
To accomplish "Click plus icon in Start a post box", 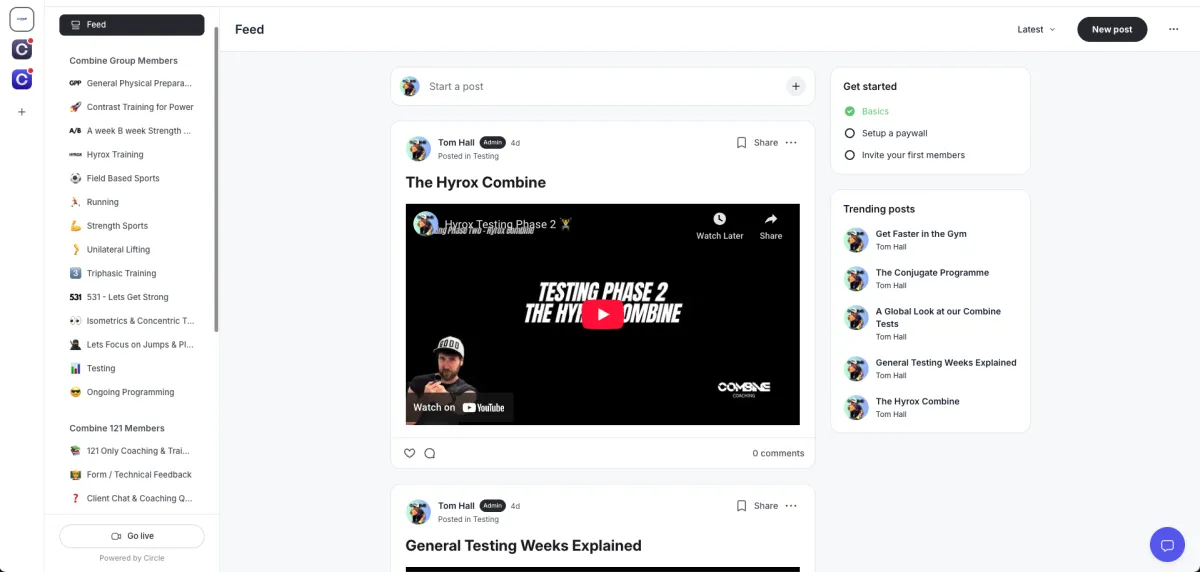I will (x=796, y=87).
